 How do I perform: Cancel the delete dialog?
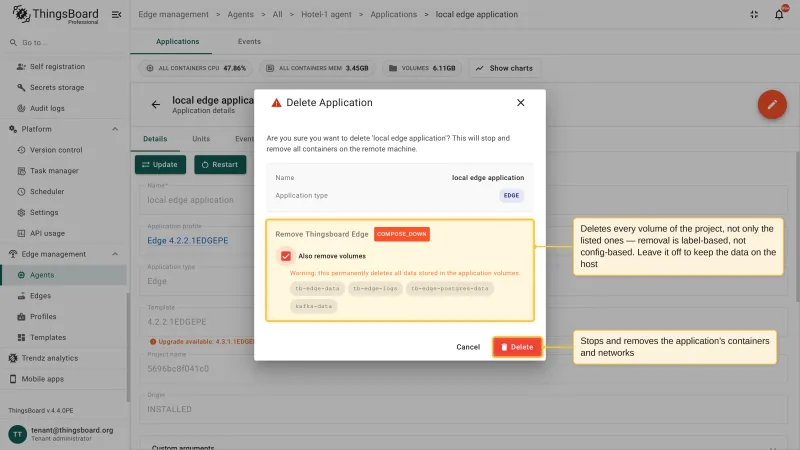[x=468, y=347]
